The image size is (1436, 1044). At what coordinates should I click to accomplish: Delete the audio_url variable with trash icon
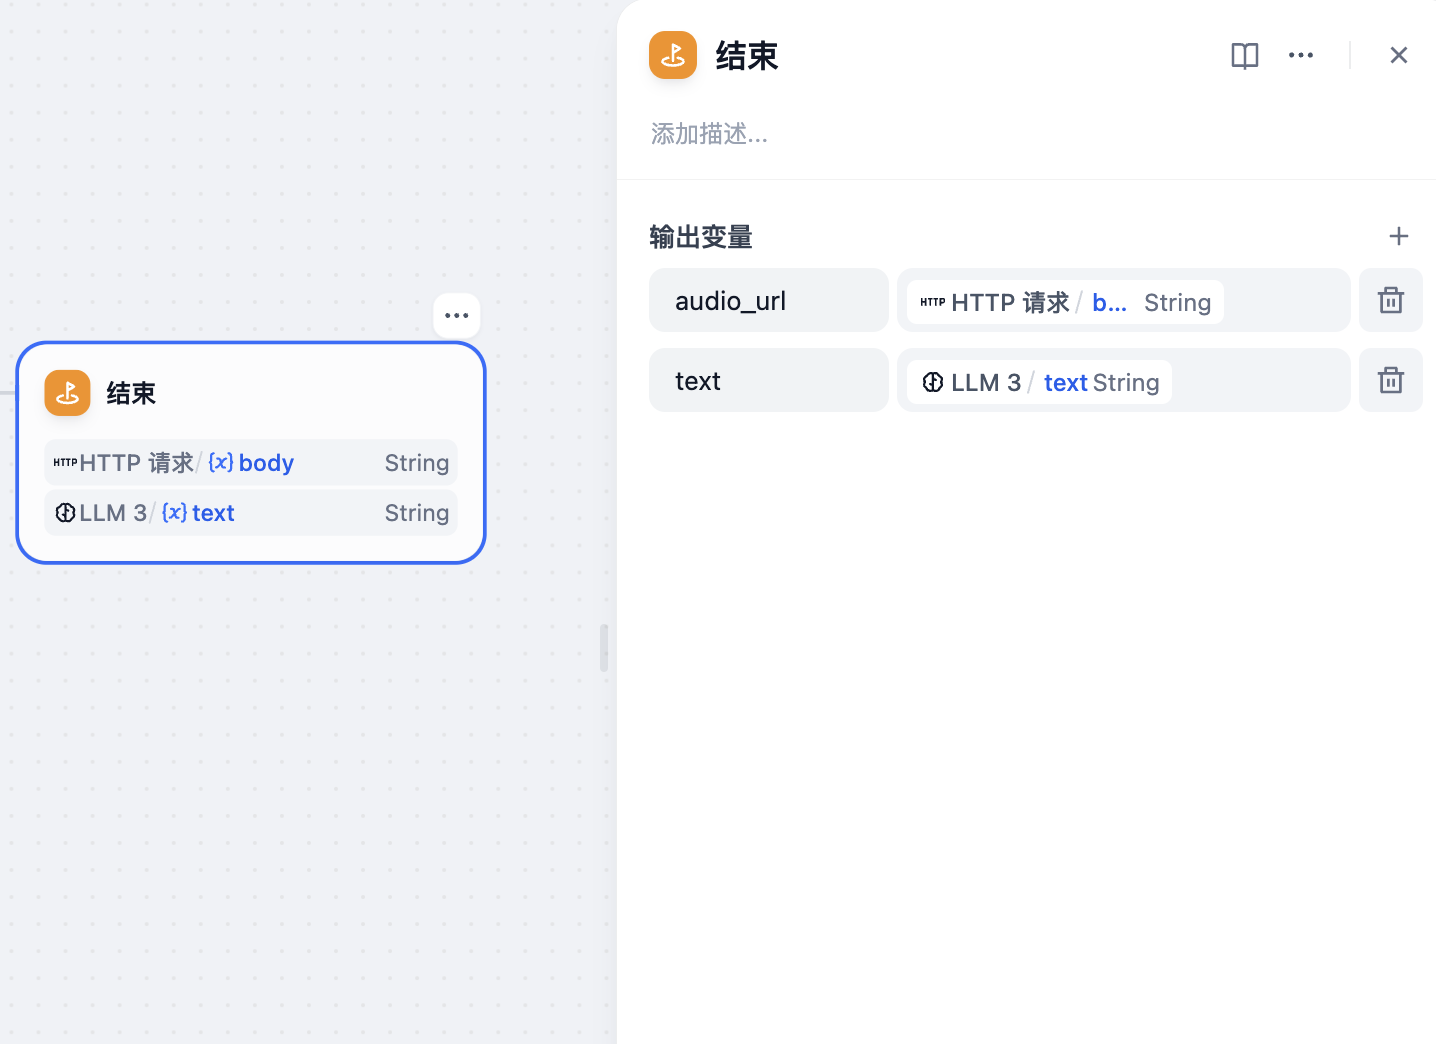pyautogui.click(x=1390, y=300)
